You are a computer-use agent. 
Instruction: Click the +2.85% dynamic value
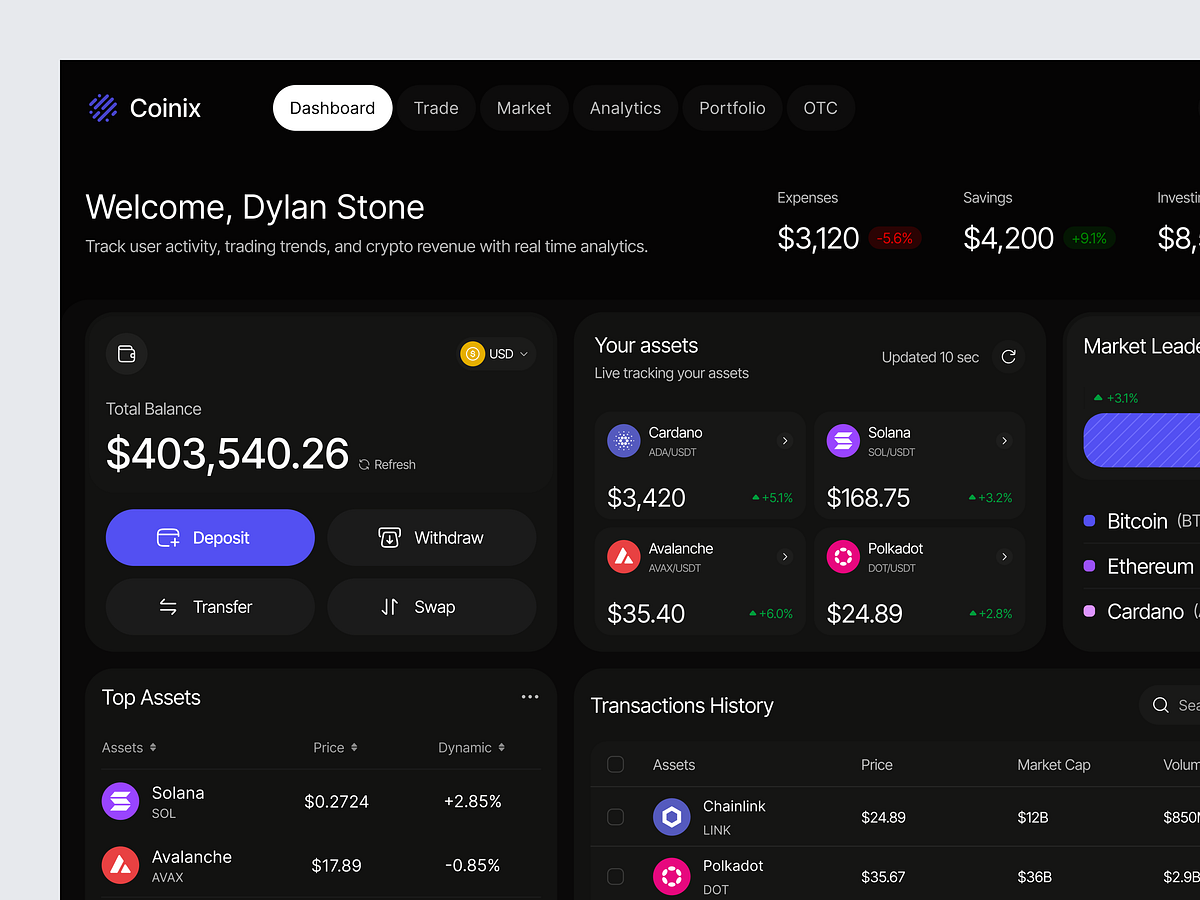472,801
